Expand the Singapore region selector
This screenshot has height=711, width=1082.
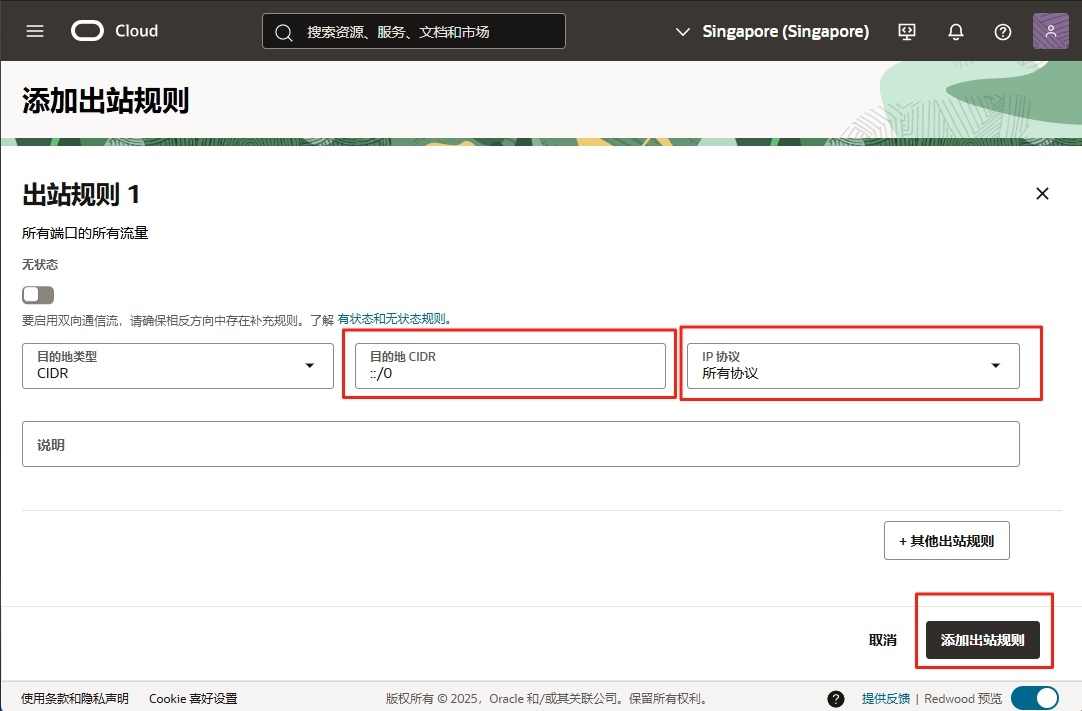[x=772, y=32]
